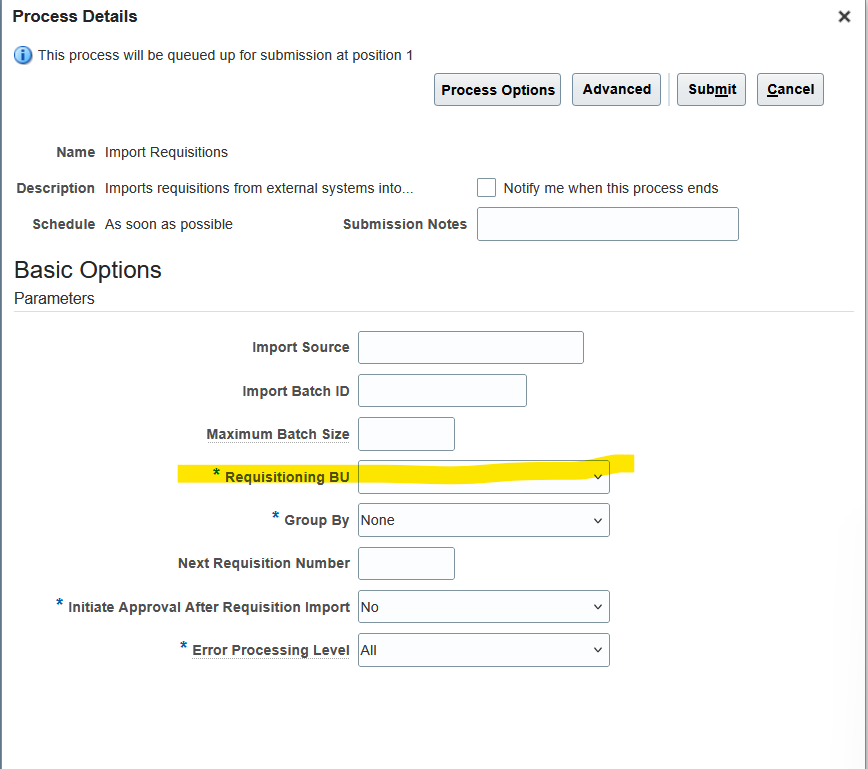Click the Maximum Batch Size label link

[x=277, y=434]
